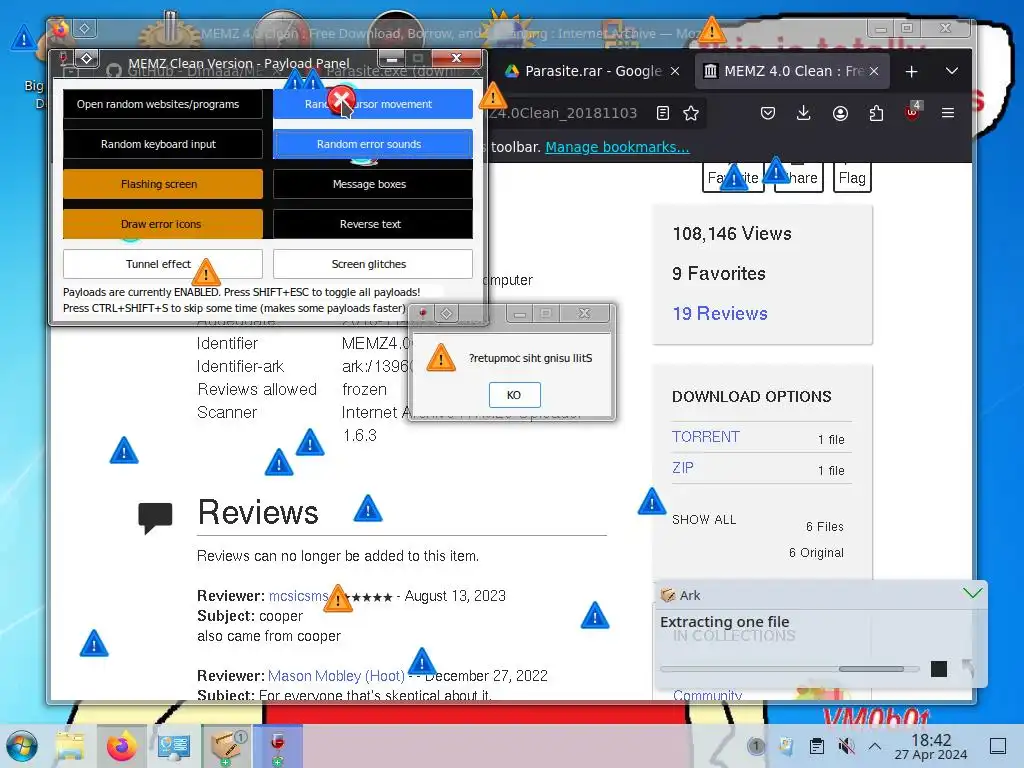Expand the list all tabs chevron
1024x768 pixels.
952,71
